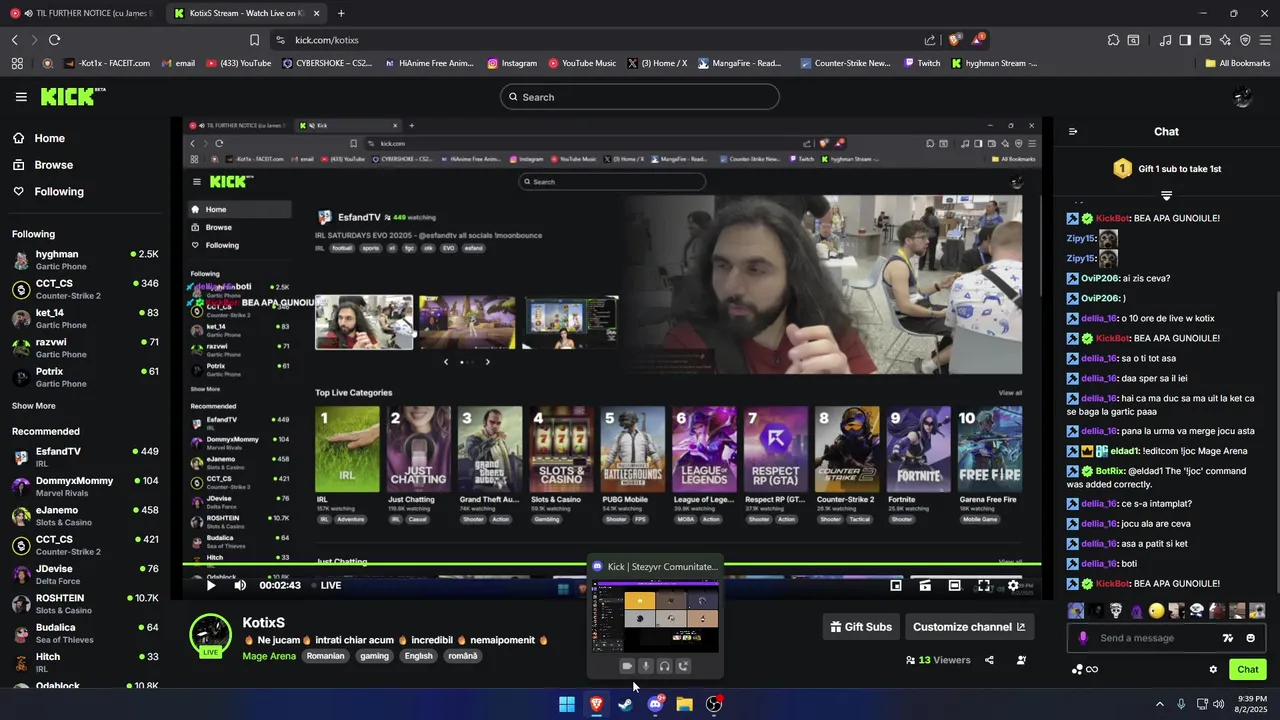Open system volume tray icon
The height and width of the screenshot is (720, 1280).
click(x=1219, y=704)
